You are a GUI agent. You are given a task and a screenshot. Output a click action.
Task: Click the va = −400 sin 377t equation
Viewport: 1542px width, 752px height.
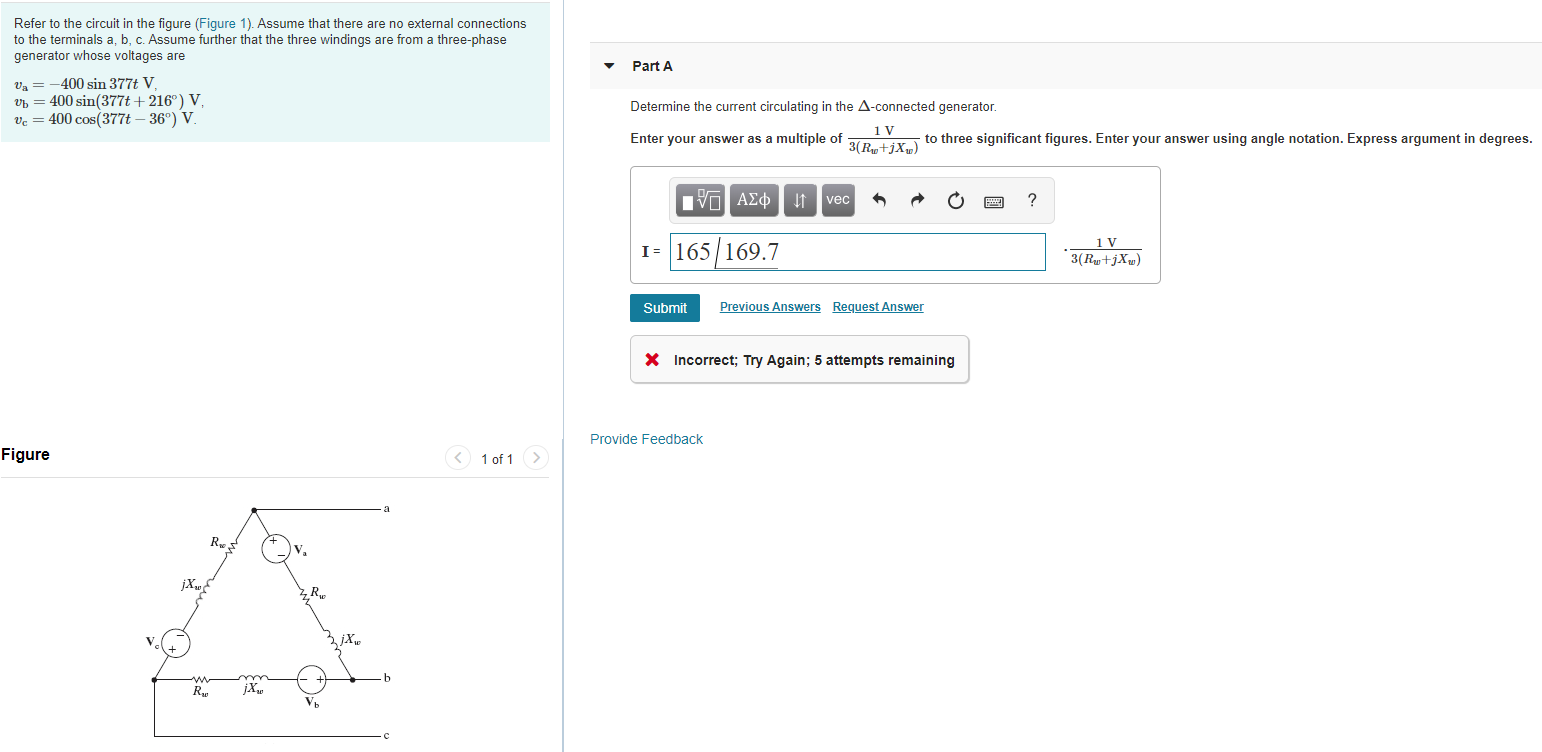[x=85, y=84]
